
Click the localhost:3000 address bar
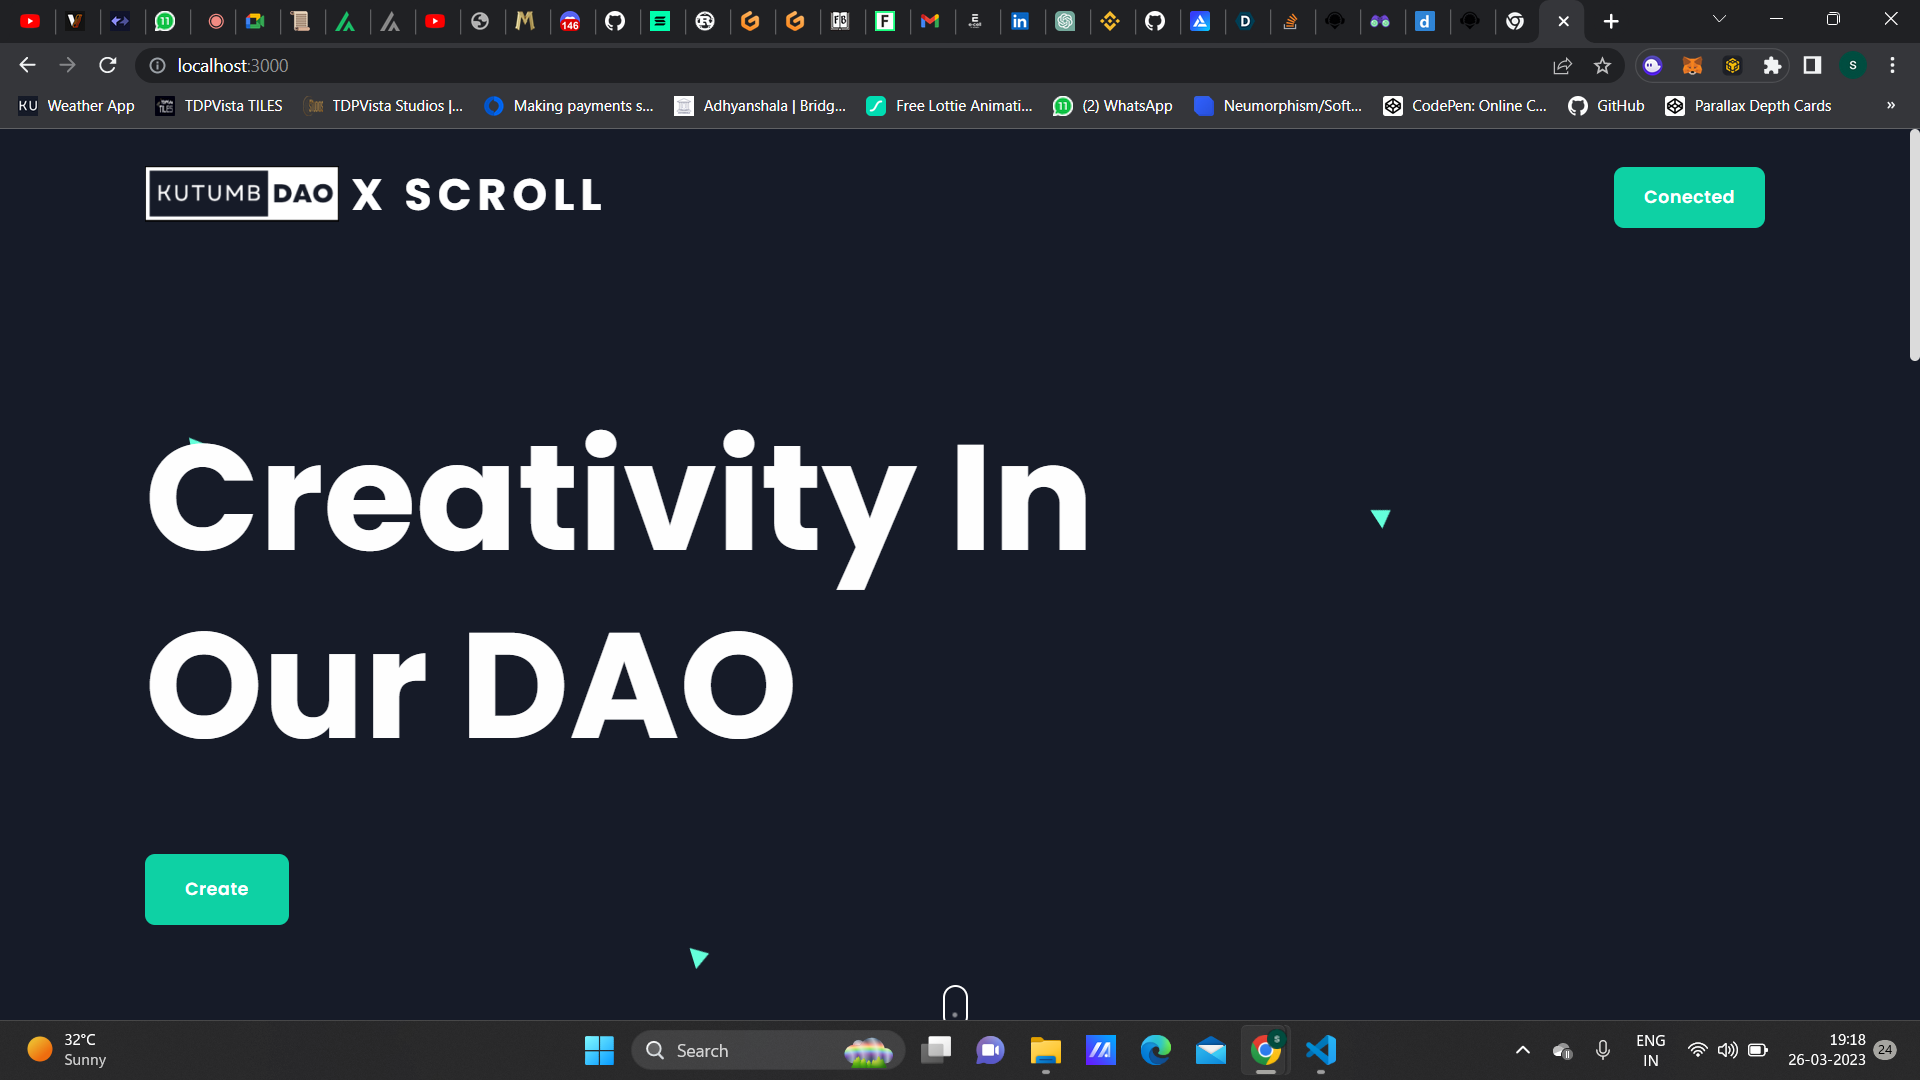click(232, 66)
